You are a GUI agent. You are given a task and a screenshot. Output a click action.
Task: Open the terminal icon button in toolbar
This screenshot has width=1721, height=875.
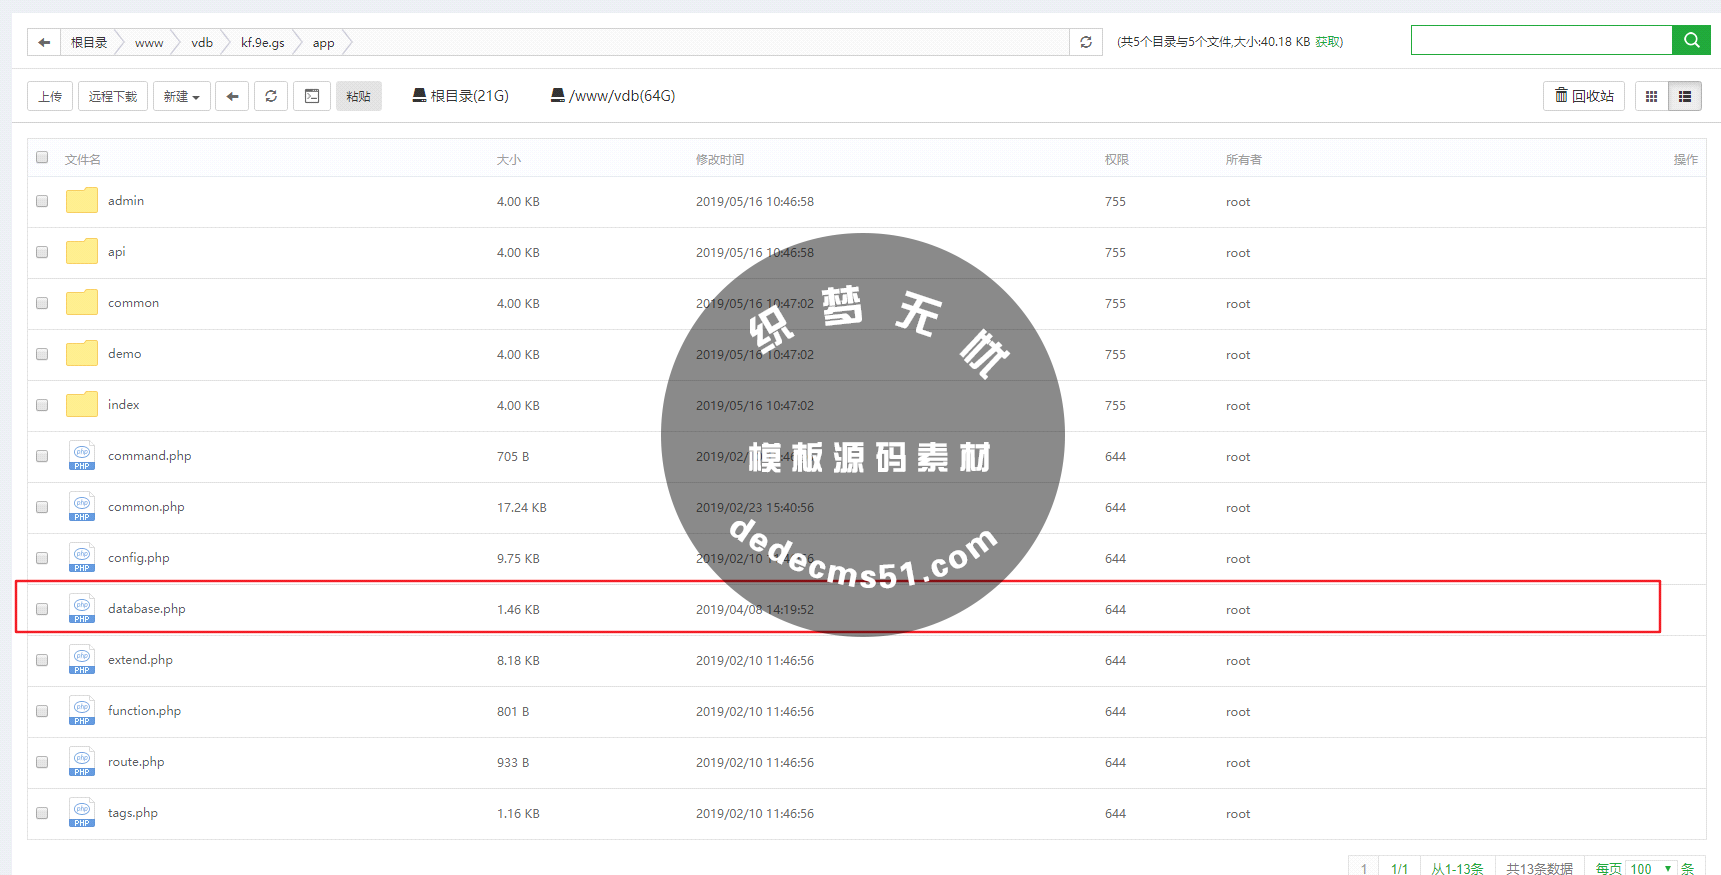click(312, 96)
